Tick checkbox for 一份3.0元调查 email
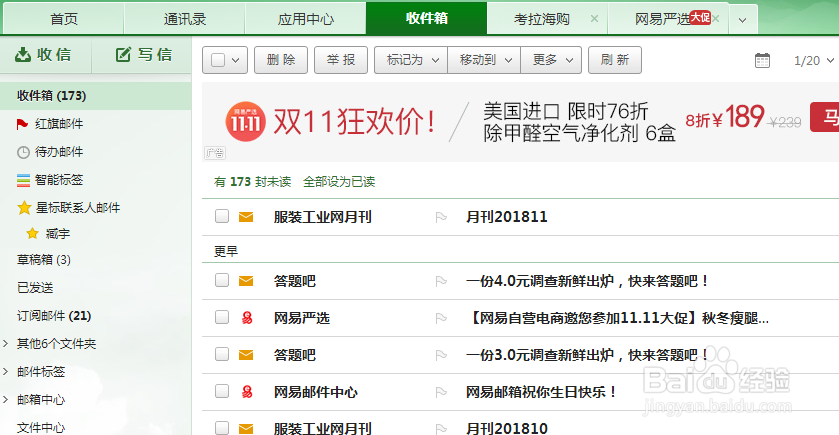The width and height of the screenshot is (839, 435). tap(222, 354)
